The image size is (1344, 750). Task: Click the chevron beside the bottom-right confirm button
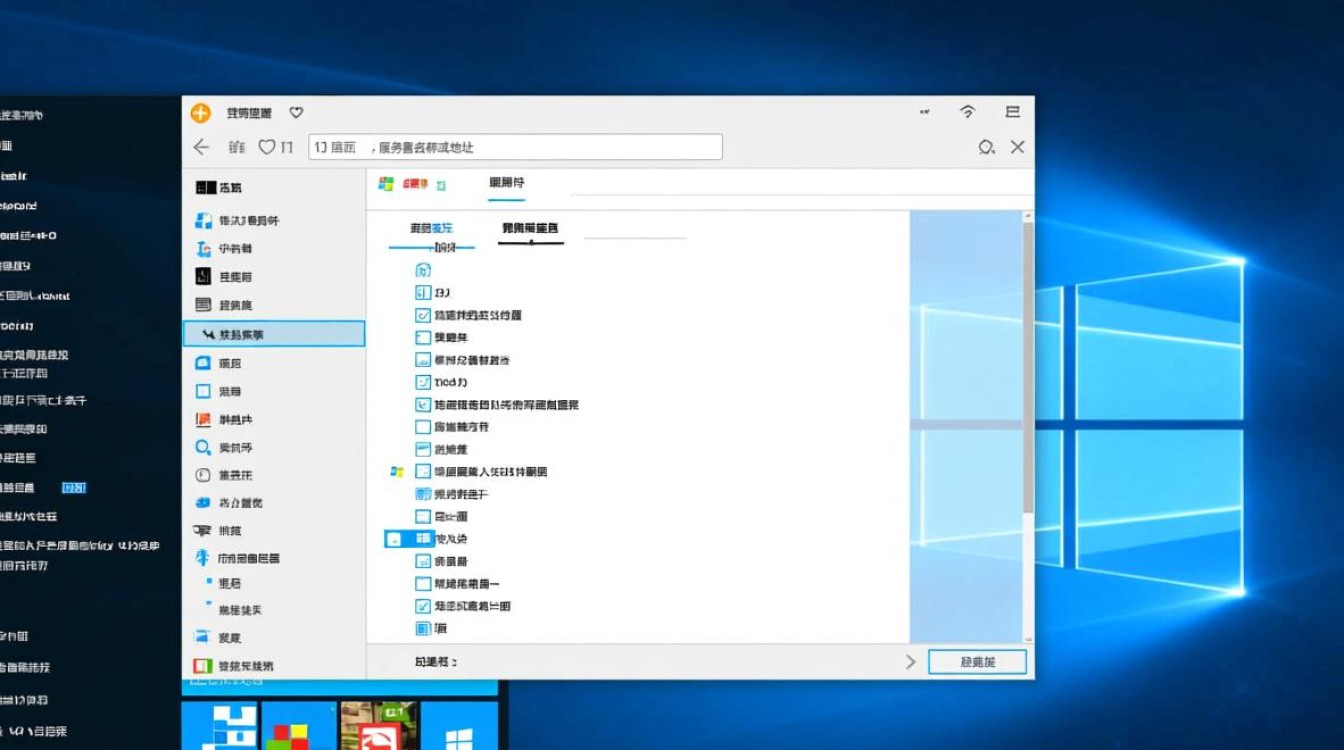point(911,661)
